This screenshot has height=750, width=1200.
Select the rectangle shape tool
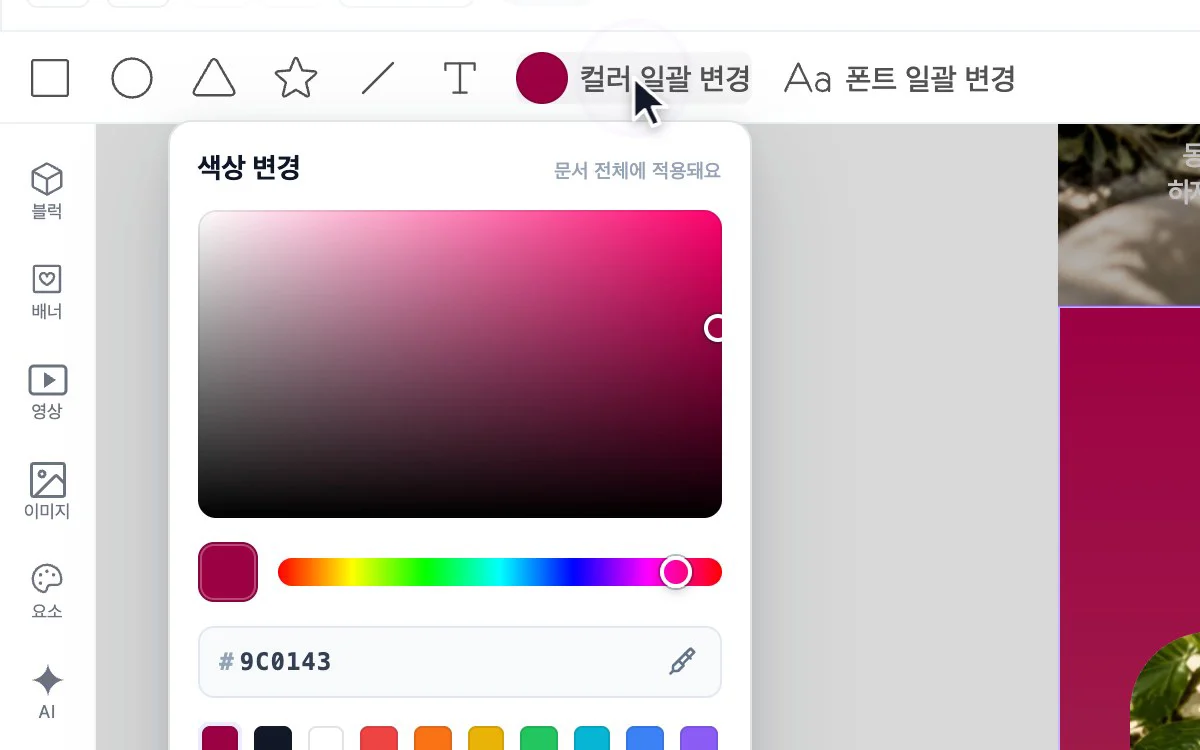50,78
